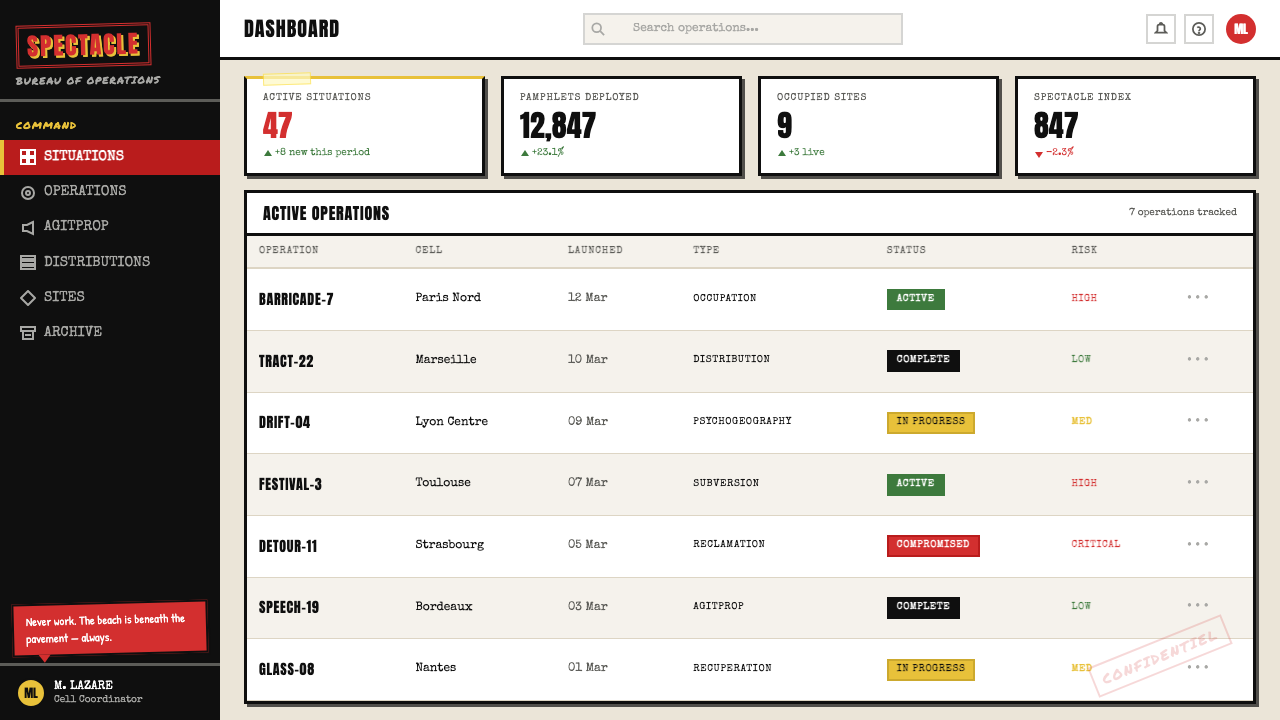Open operation TRACT-22
This screenshot has width=1280, height=720.
286,361
